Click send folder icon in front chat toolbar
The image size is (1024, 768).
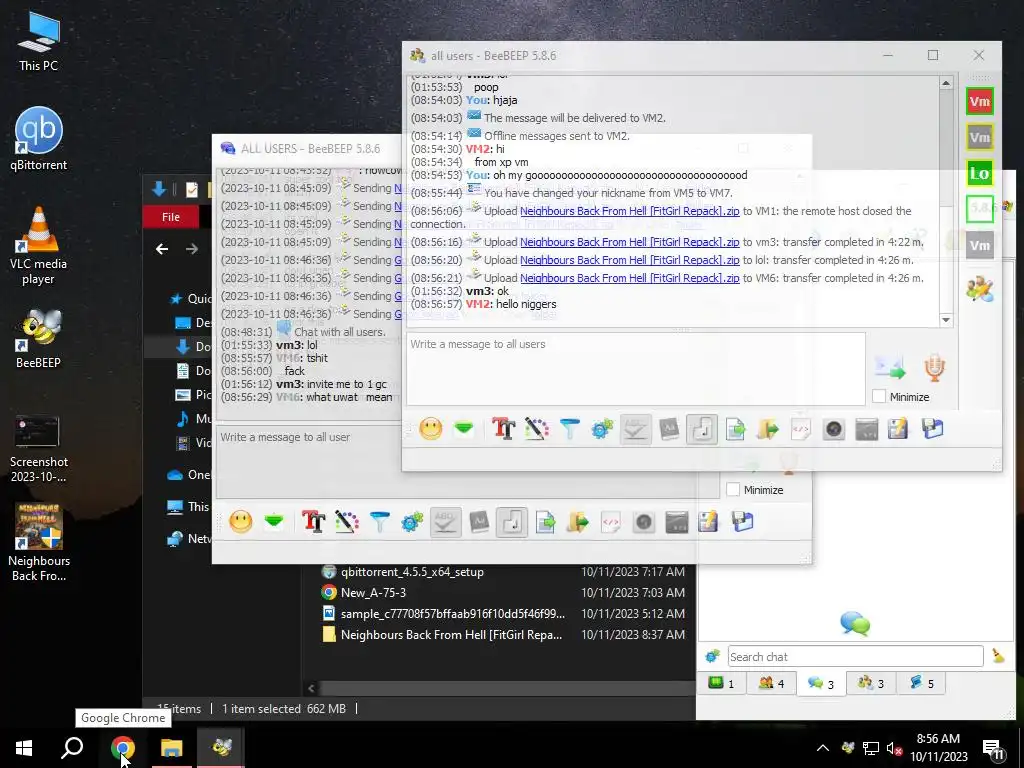click(x=768, y=429)
